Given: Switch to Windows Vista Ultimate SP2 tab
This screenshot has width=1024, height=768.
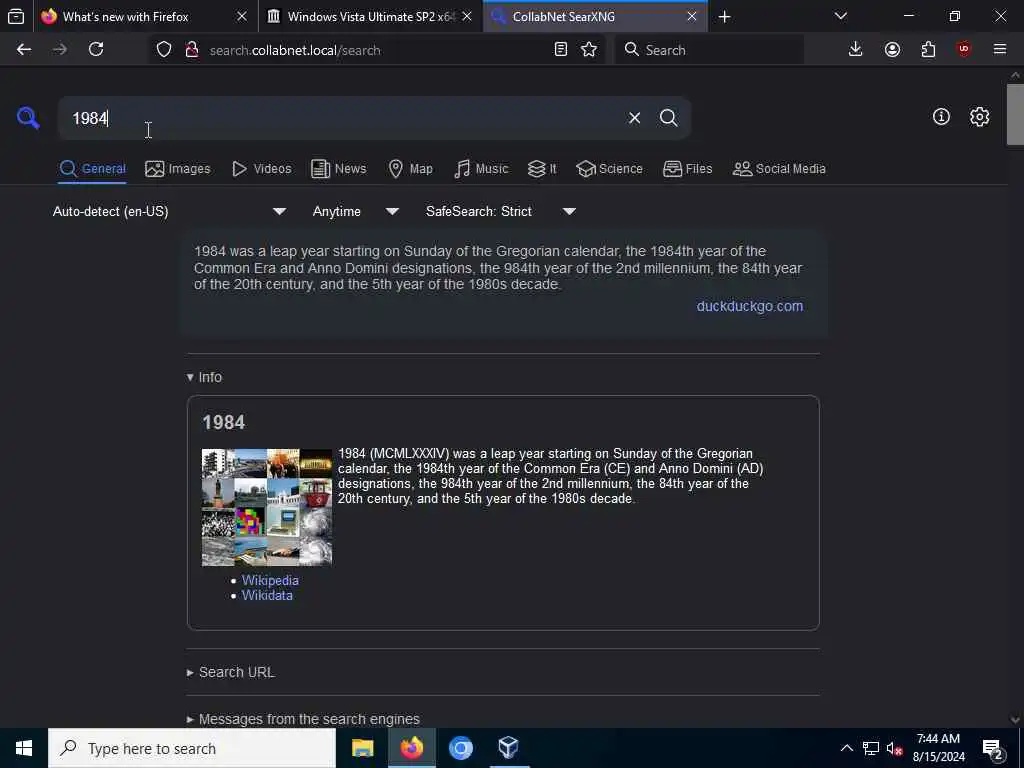Looking at the screenshot, I should (370, 16).
